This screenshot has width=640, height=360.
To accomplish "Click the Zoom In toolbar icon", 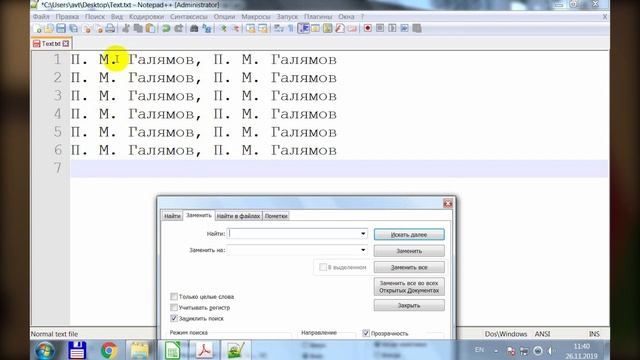I will click(223, 29).
